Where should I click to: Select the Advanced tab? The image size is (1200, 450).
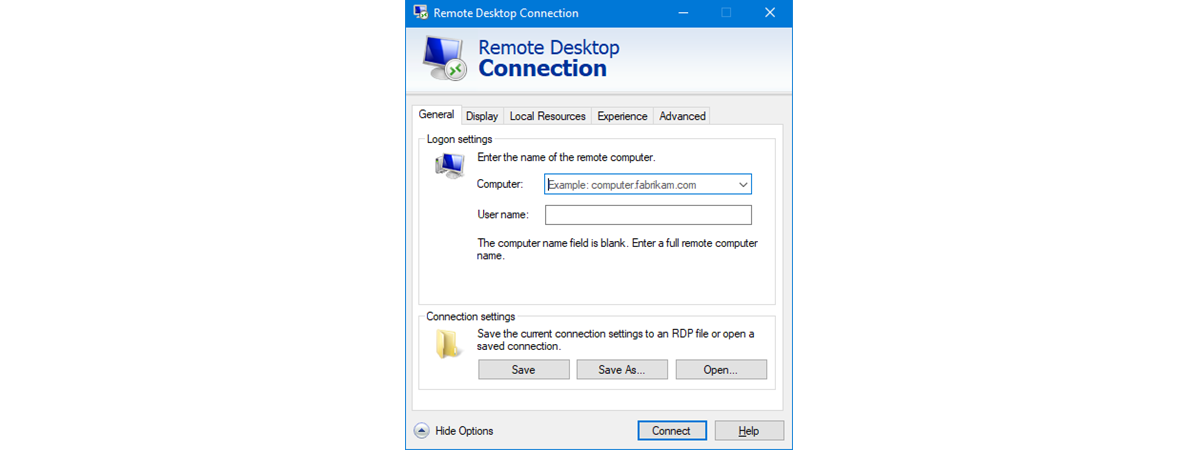[x=682, y=116]
